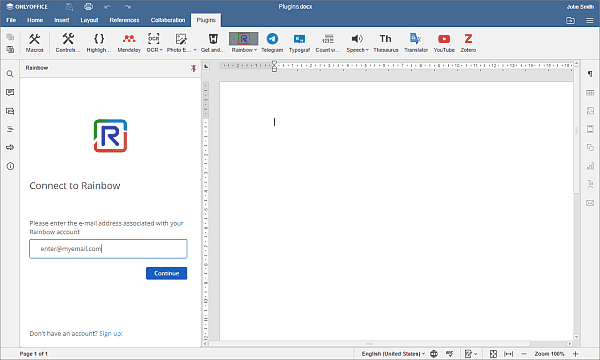This screenshot has width=600, height=360.
Task: Launch the Mendeley plugin
Action: [129, 42]
